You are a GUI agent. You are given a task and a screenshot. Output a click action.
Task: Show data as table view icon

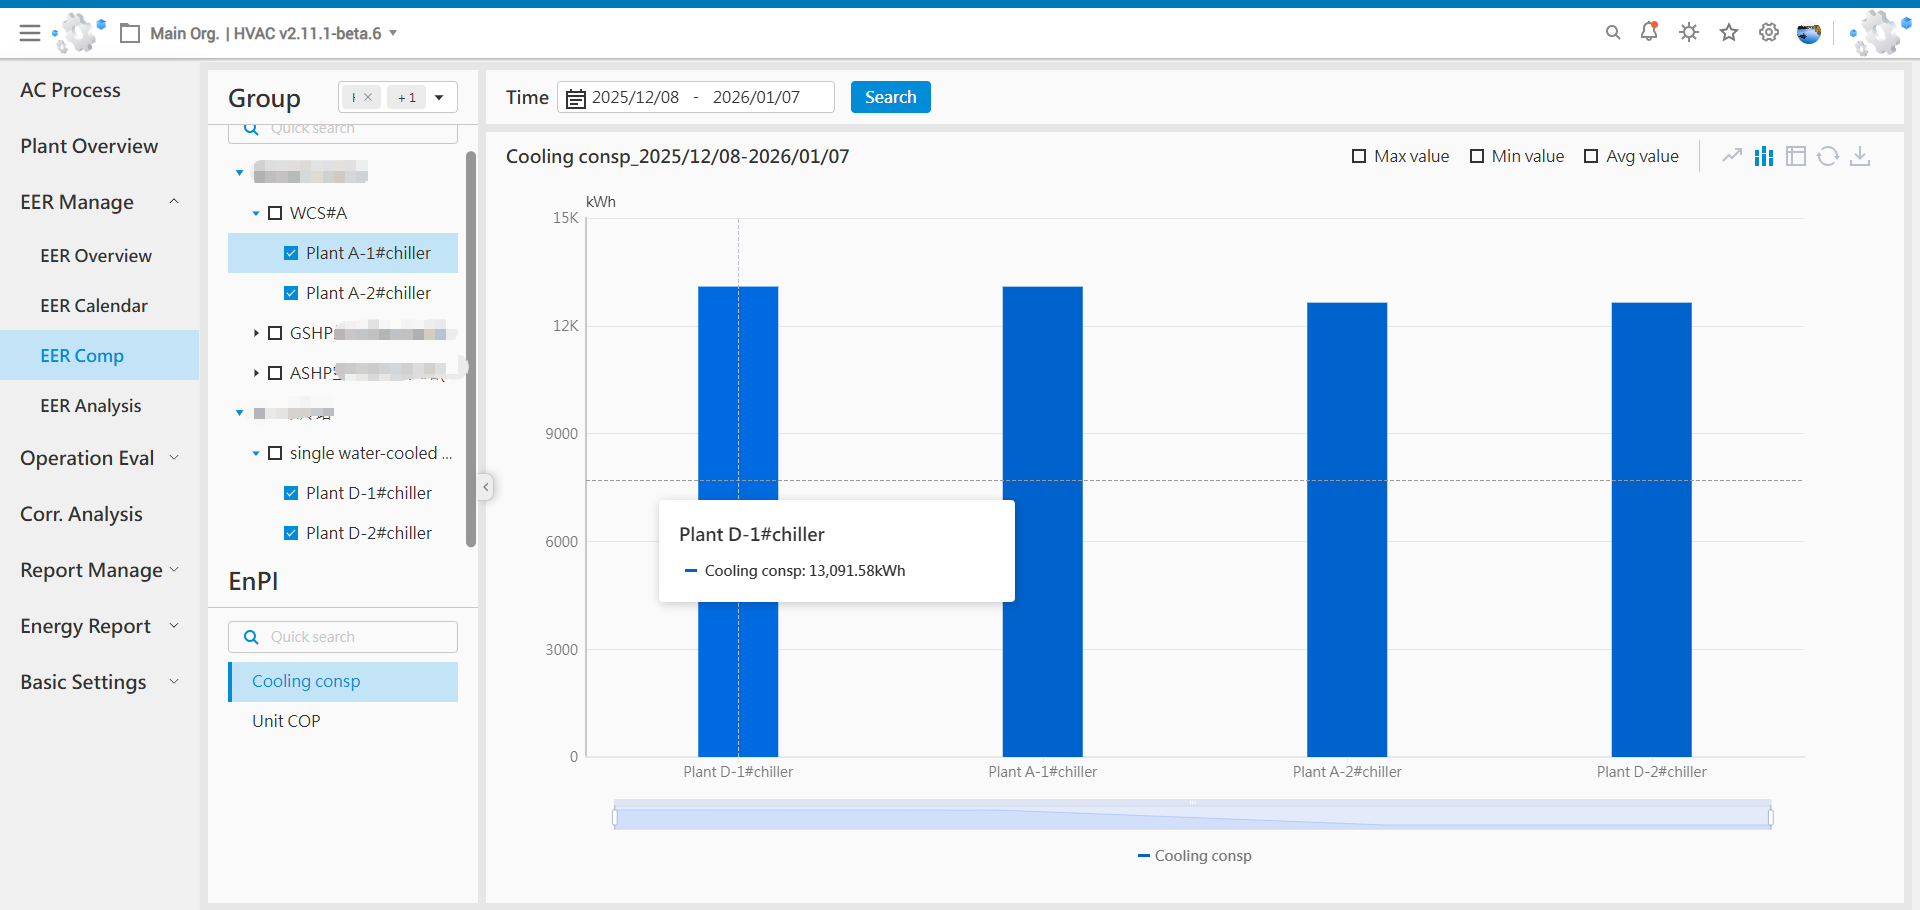click(1796, 156)
